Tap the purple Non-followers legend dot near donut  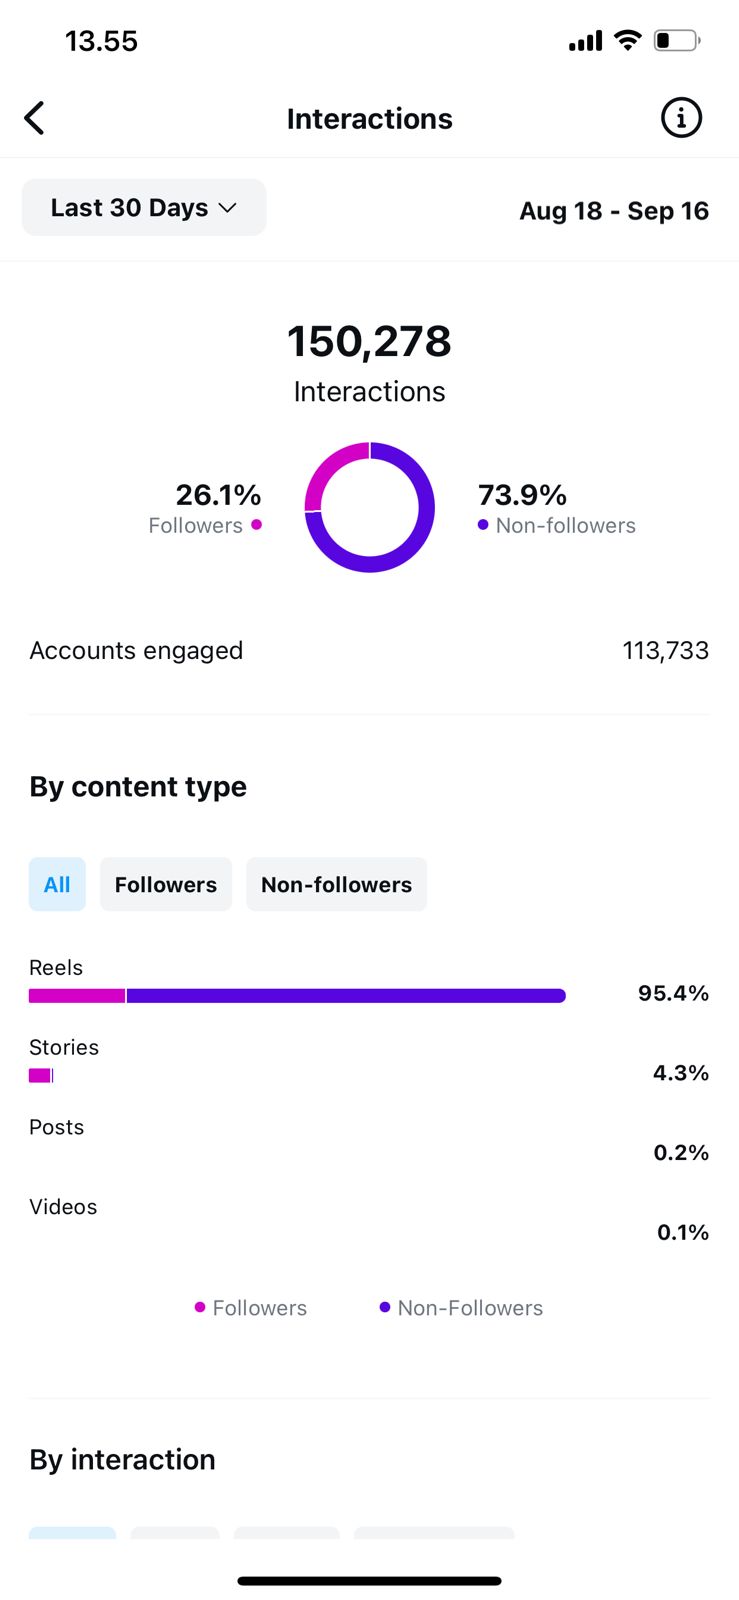coord(483,525)
